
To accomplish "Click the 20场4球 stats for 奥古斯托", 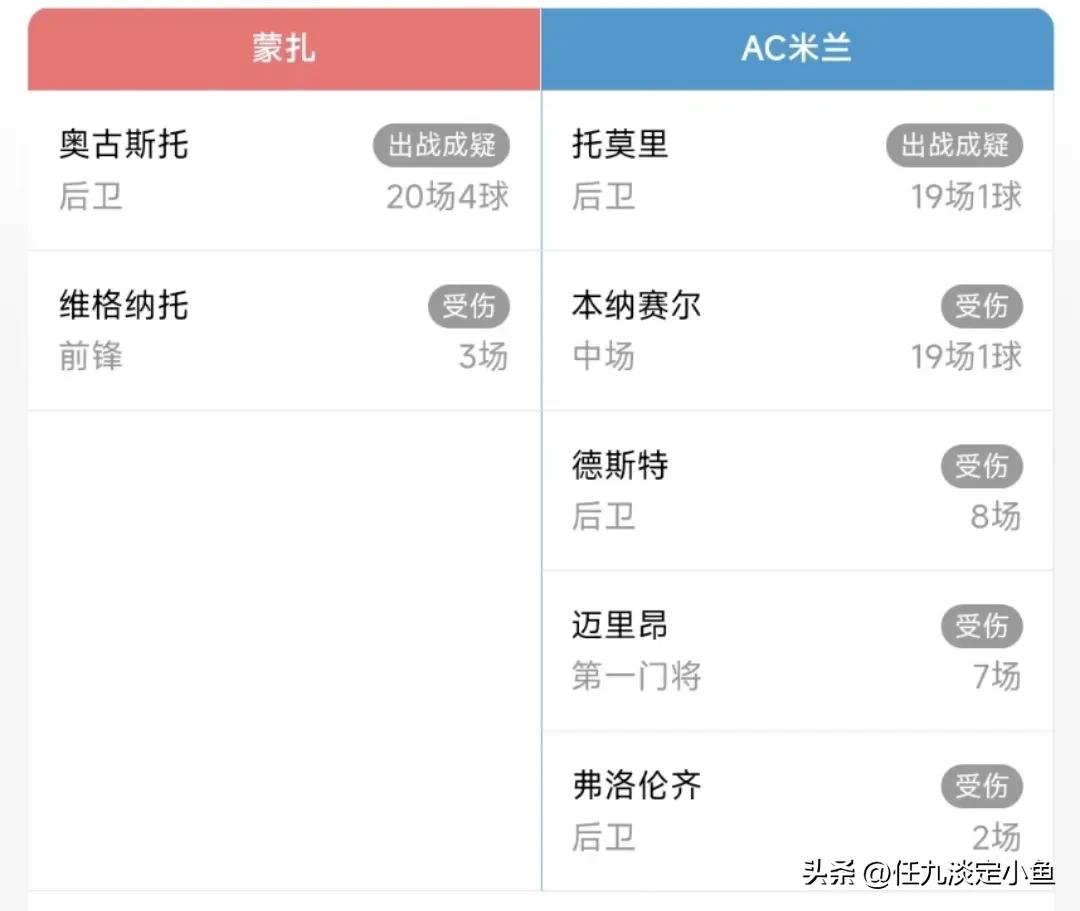I will (x=445, y=198).
